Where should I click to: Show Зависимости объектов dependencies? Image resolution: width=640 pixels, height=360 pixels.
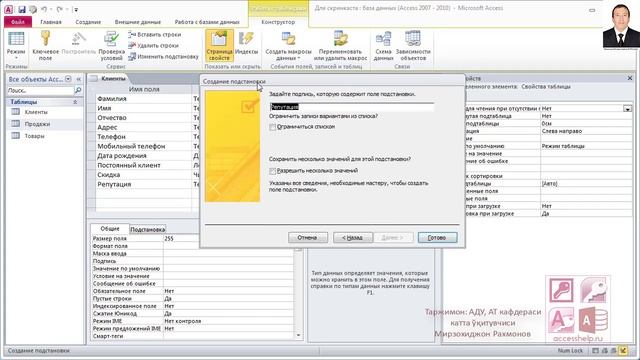(413, 45)
